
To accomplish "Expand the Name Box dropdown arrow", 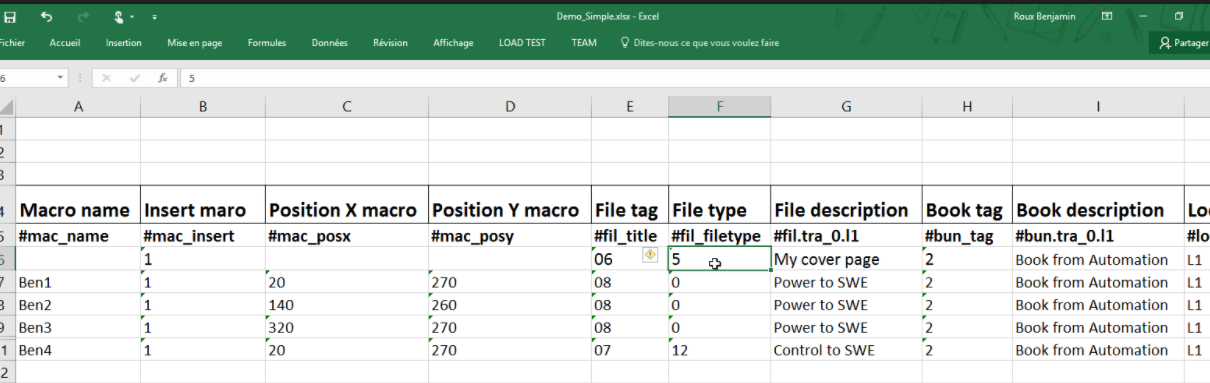I will click(x=61, y=78).
